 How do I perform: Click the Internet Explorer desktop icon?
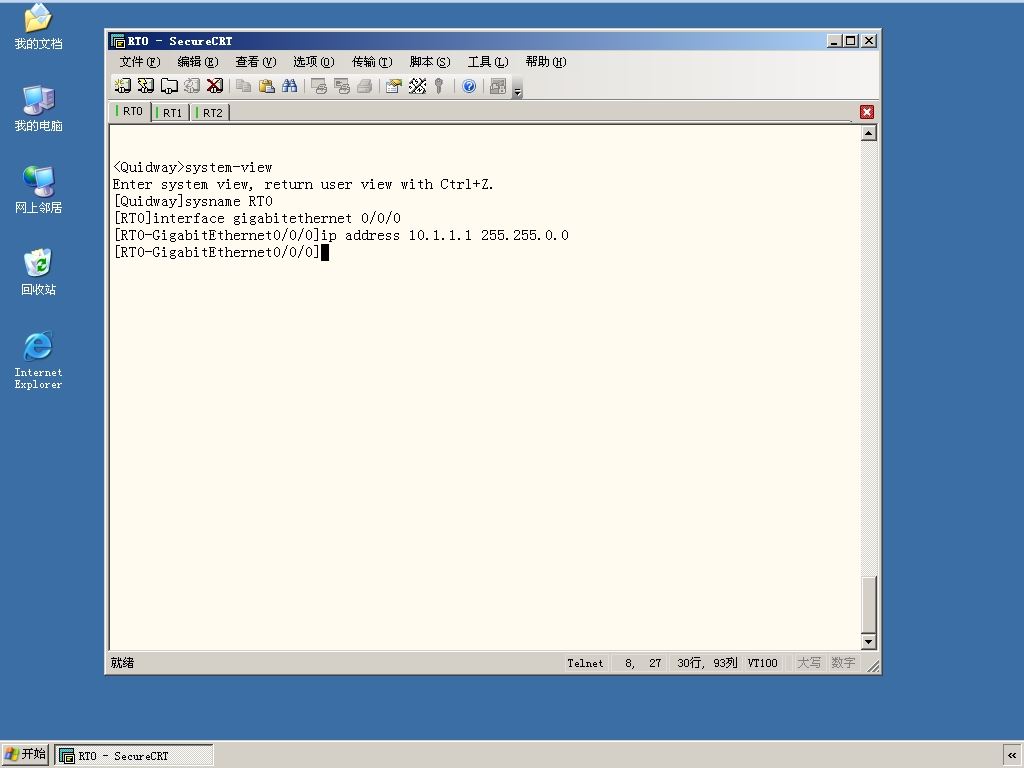(x=38, y=360)
